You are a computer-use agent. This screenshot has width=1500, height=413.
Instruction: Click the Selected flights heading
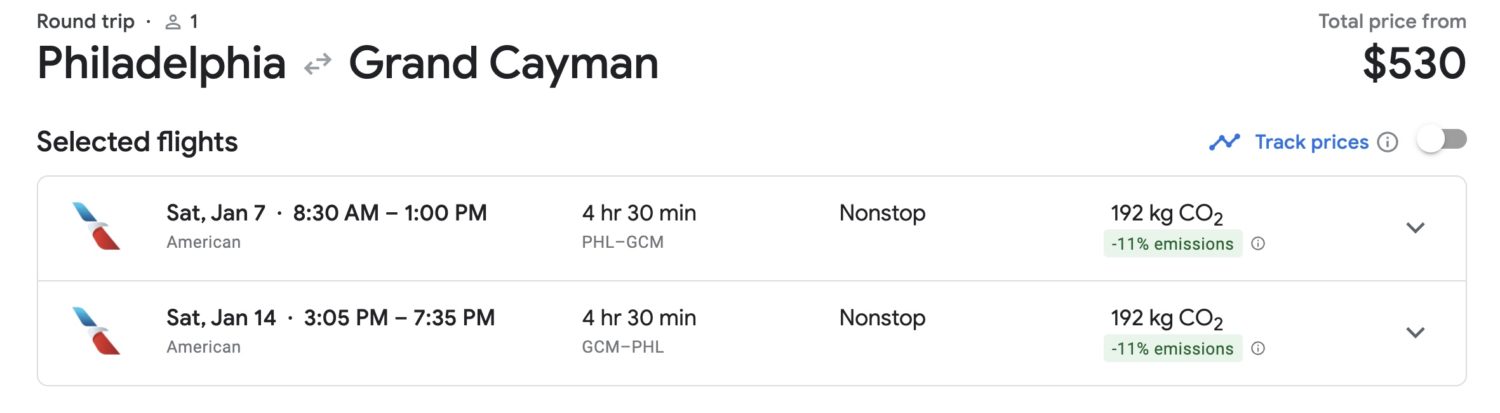point(137,142)
